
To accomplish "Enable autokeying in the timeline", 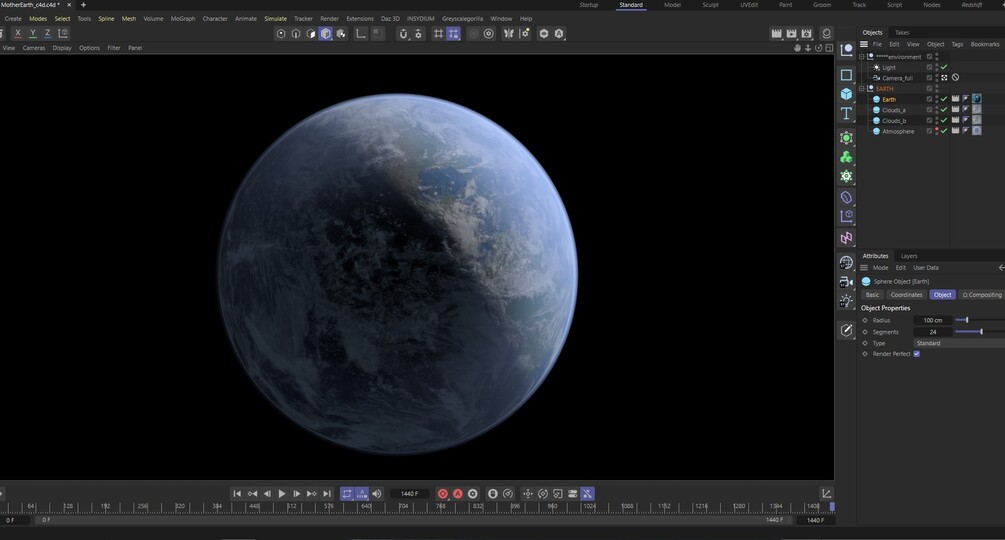I will click(458, 494).
